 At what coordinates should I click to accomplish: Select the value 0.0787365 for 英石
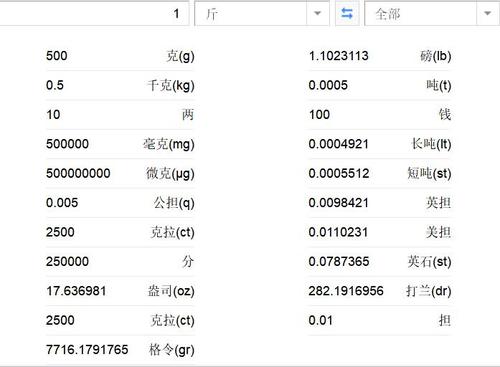pos(339,261)
